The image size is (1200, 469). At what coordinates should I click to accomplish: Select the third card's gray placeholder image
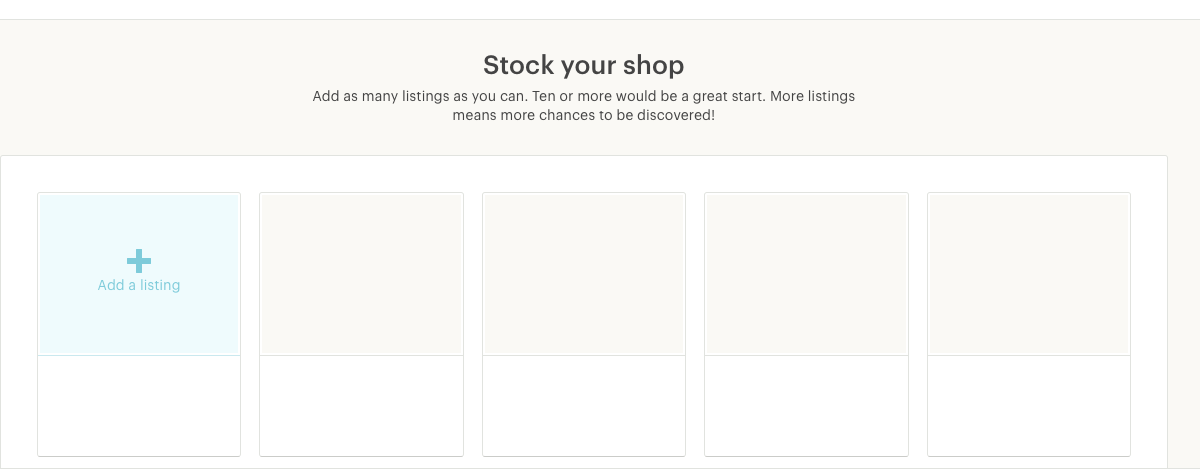(x=584, y=274)
